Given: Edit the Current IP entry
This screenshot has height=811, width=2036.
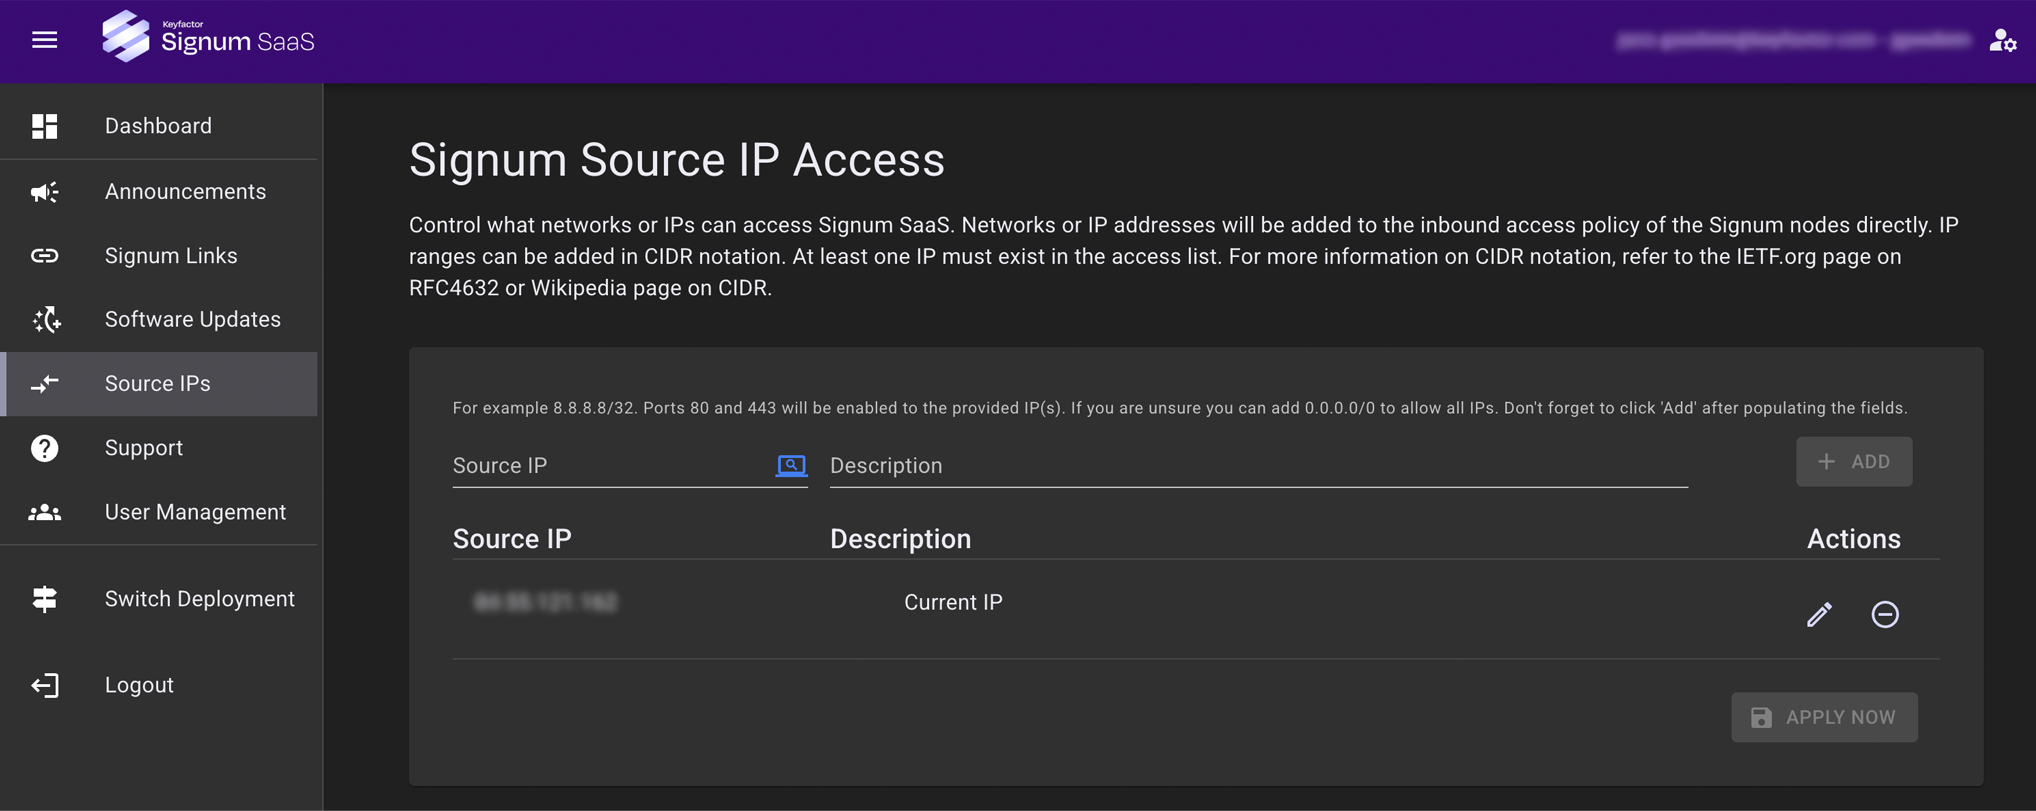Looking at the screenshot, I should pos(1819,614).
